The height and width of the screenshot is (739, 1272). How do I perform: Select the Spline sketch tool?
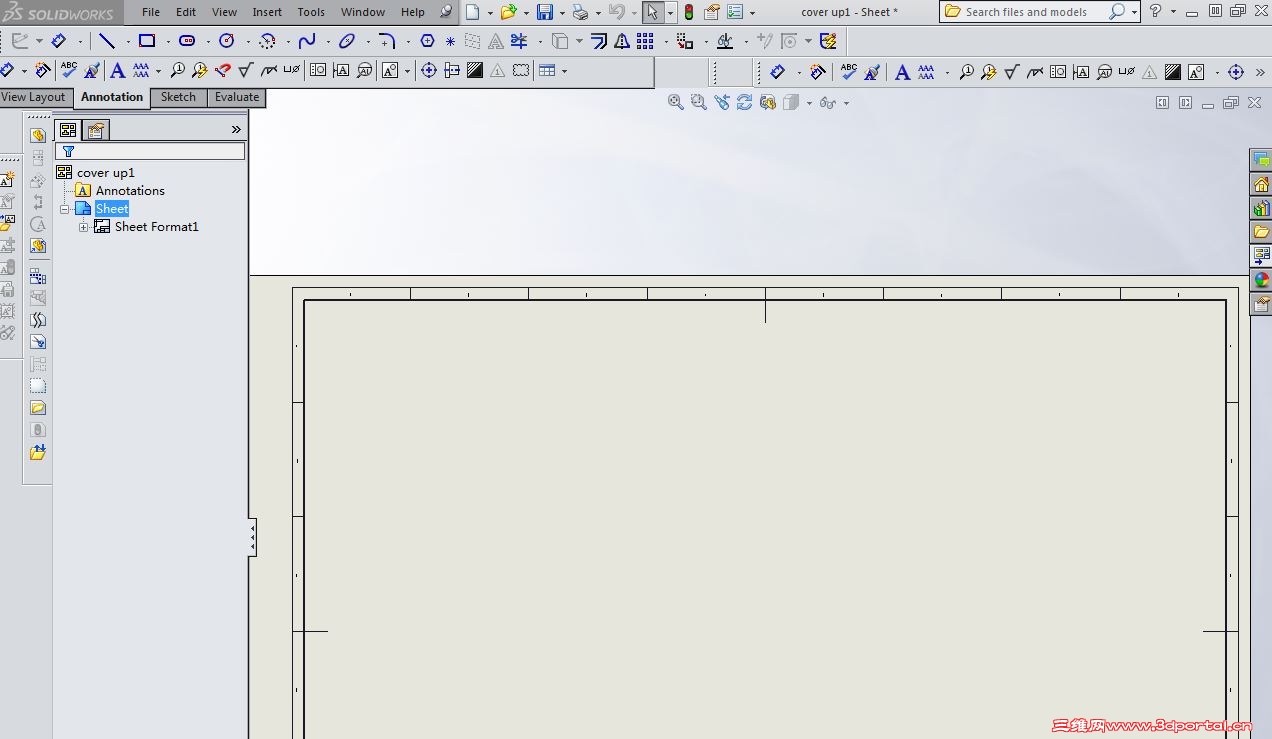point(307,41)
